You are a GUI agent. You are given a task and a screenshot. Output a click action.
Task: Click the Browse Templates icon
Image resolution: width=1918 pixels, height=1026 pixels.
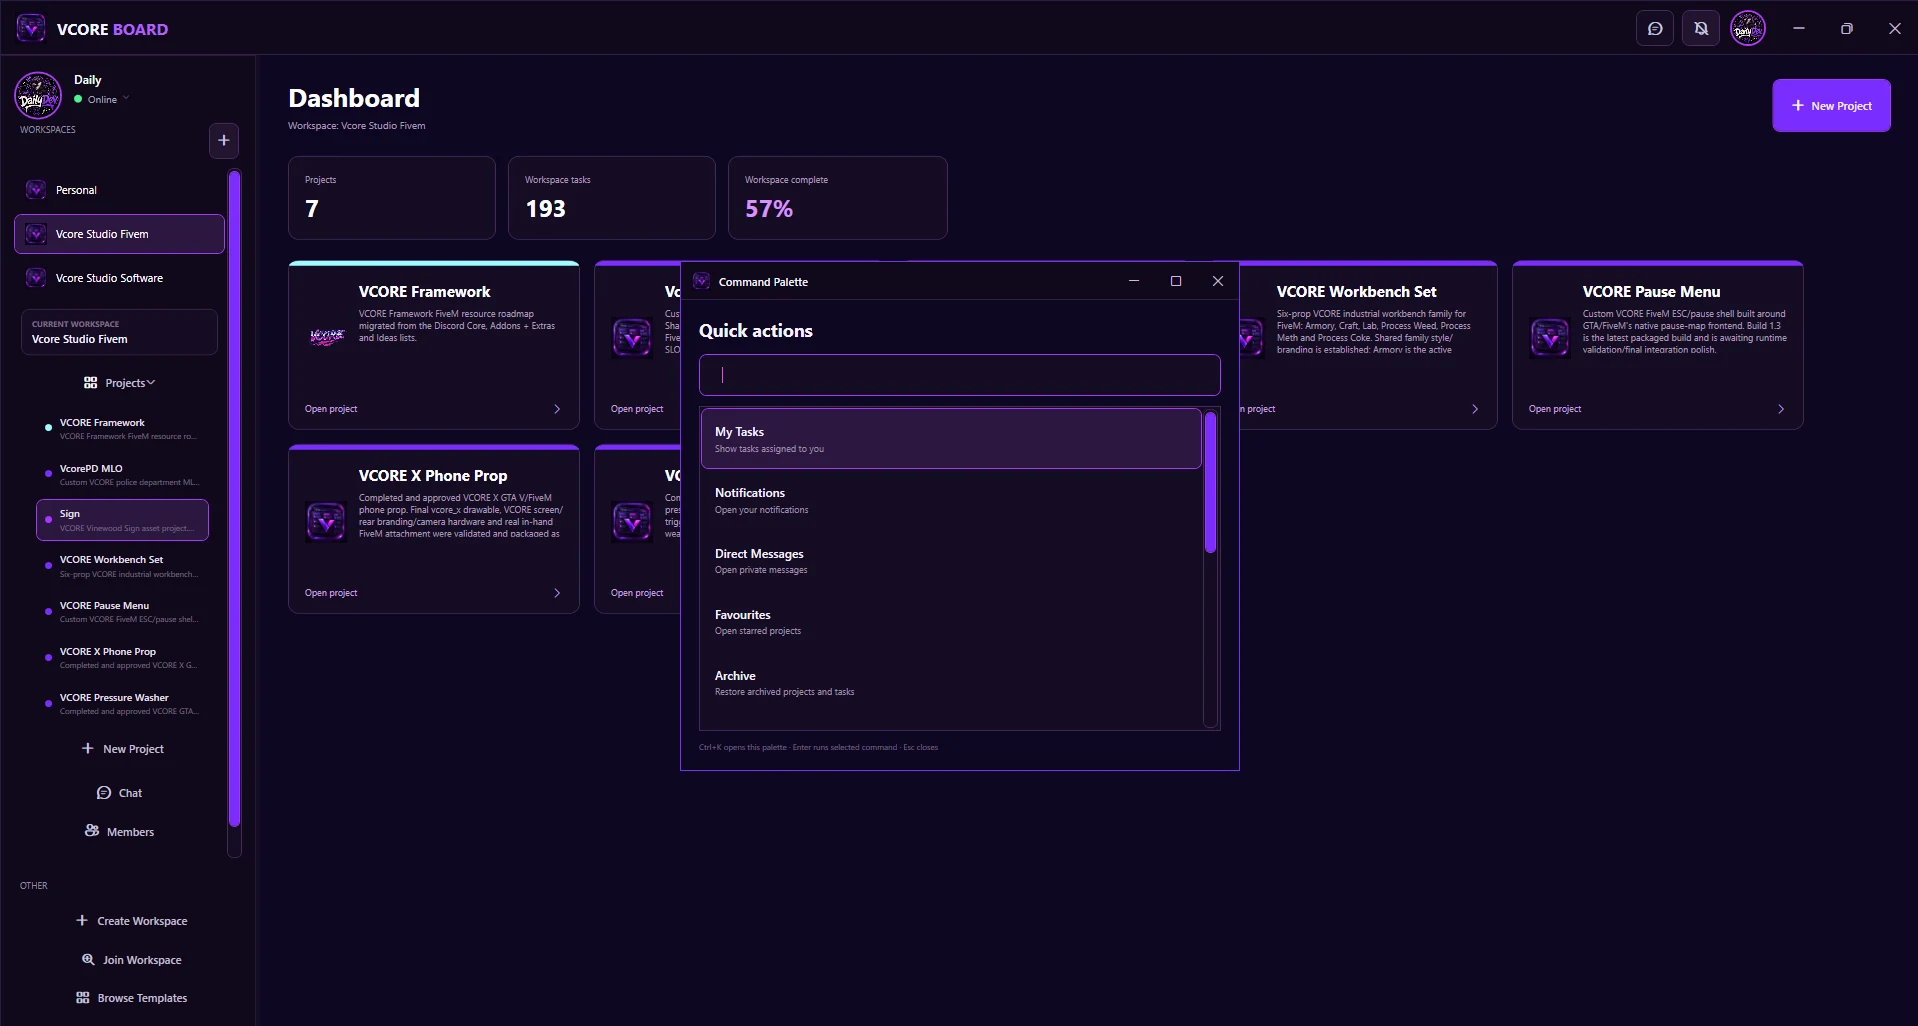(83, 998)
